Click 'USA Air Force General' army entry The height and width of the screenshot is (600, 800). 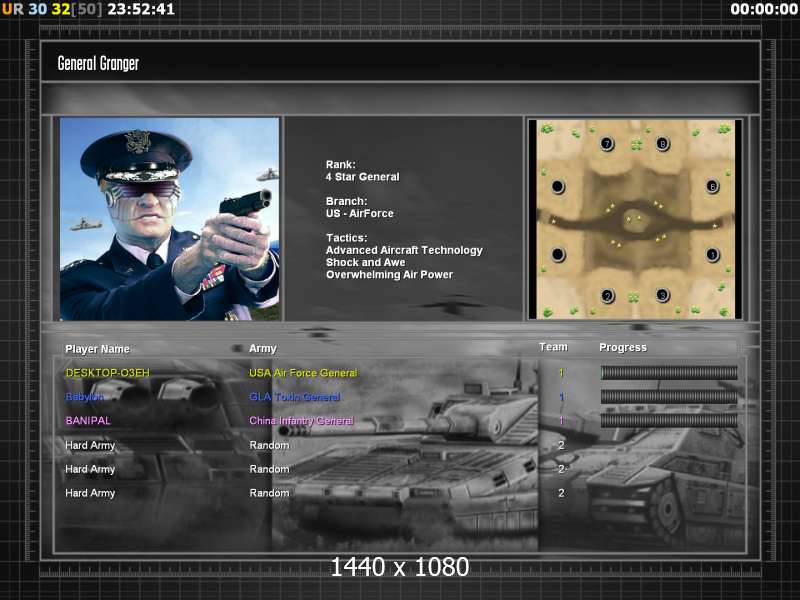click(303, 373)
